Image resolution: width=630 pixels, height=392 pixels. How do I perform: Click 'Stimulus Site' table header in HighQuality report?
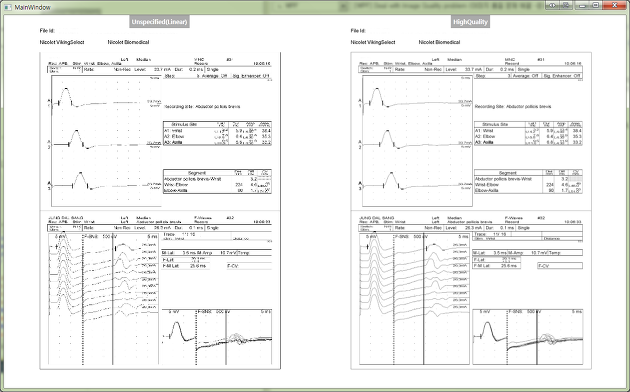coord(495,125)
